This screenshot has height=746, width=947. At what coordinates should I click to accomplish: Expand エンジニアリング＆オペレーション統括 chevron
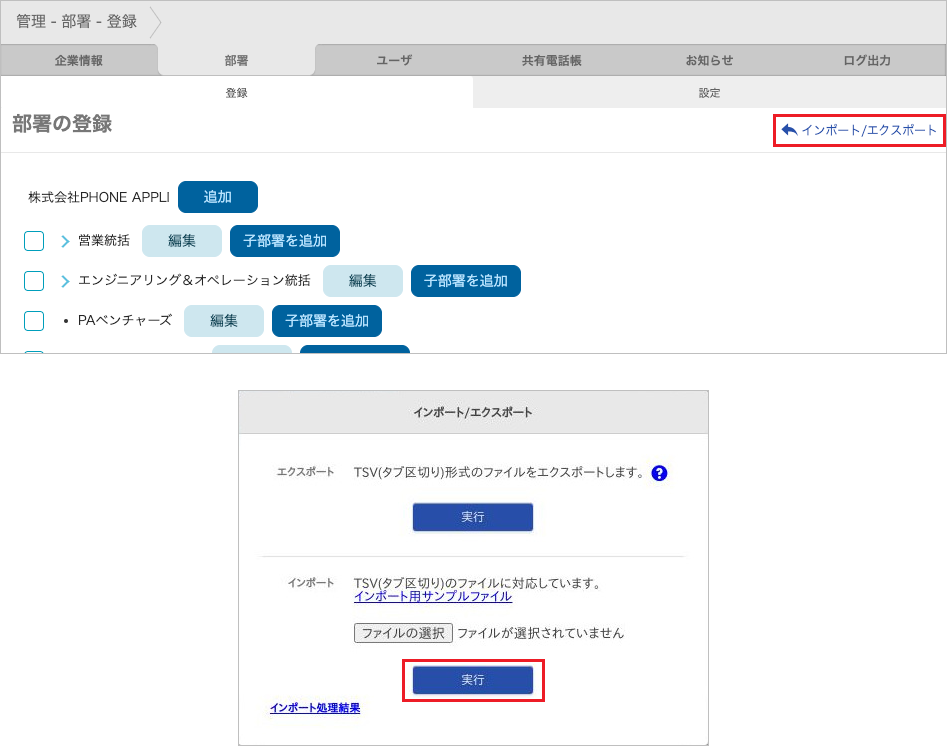65,281
